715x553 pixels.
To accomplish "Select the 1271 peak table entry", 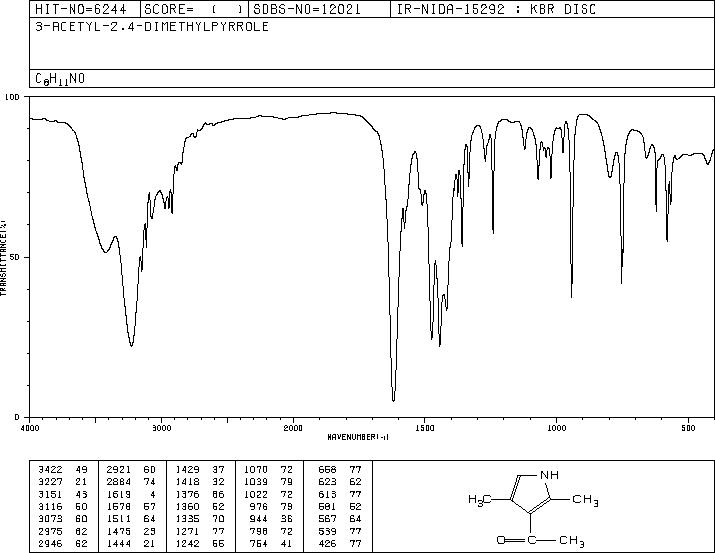I will click(x=201, y=532).
